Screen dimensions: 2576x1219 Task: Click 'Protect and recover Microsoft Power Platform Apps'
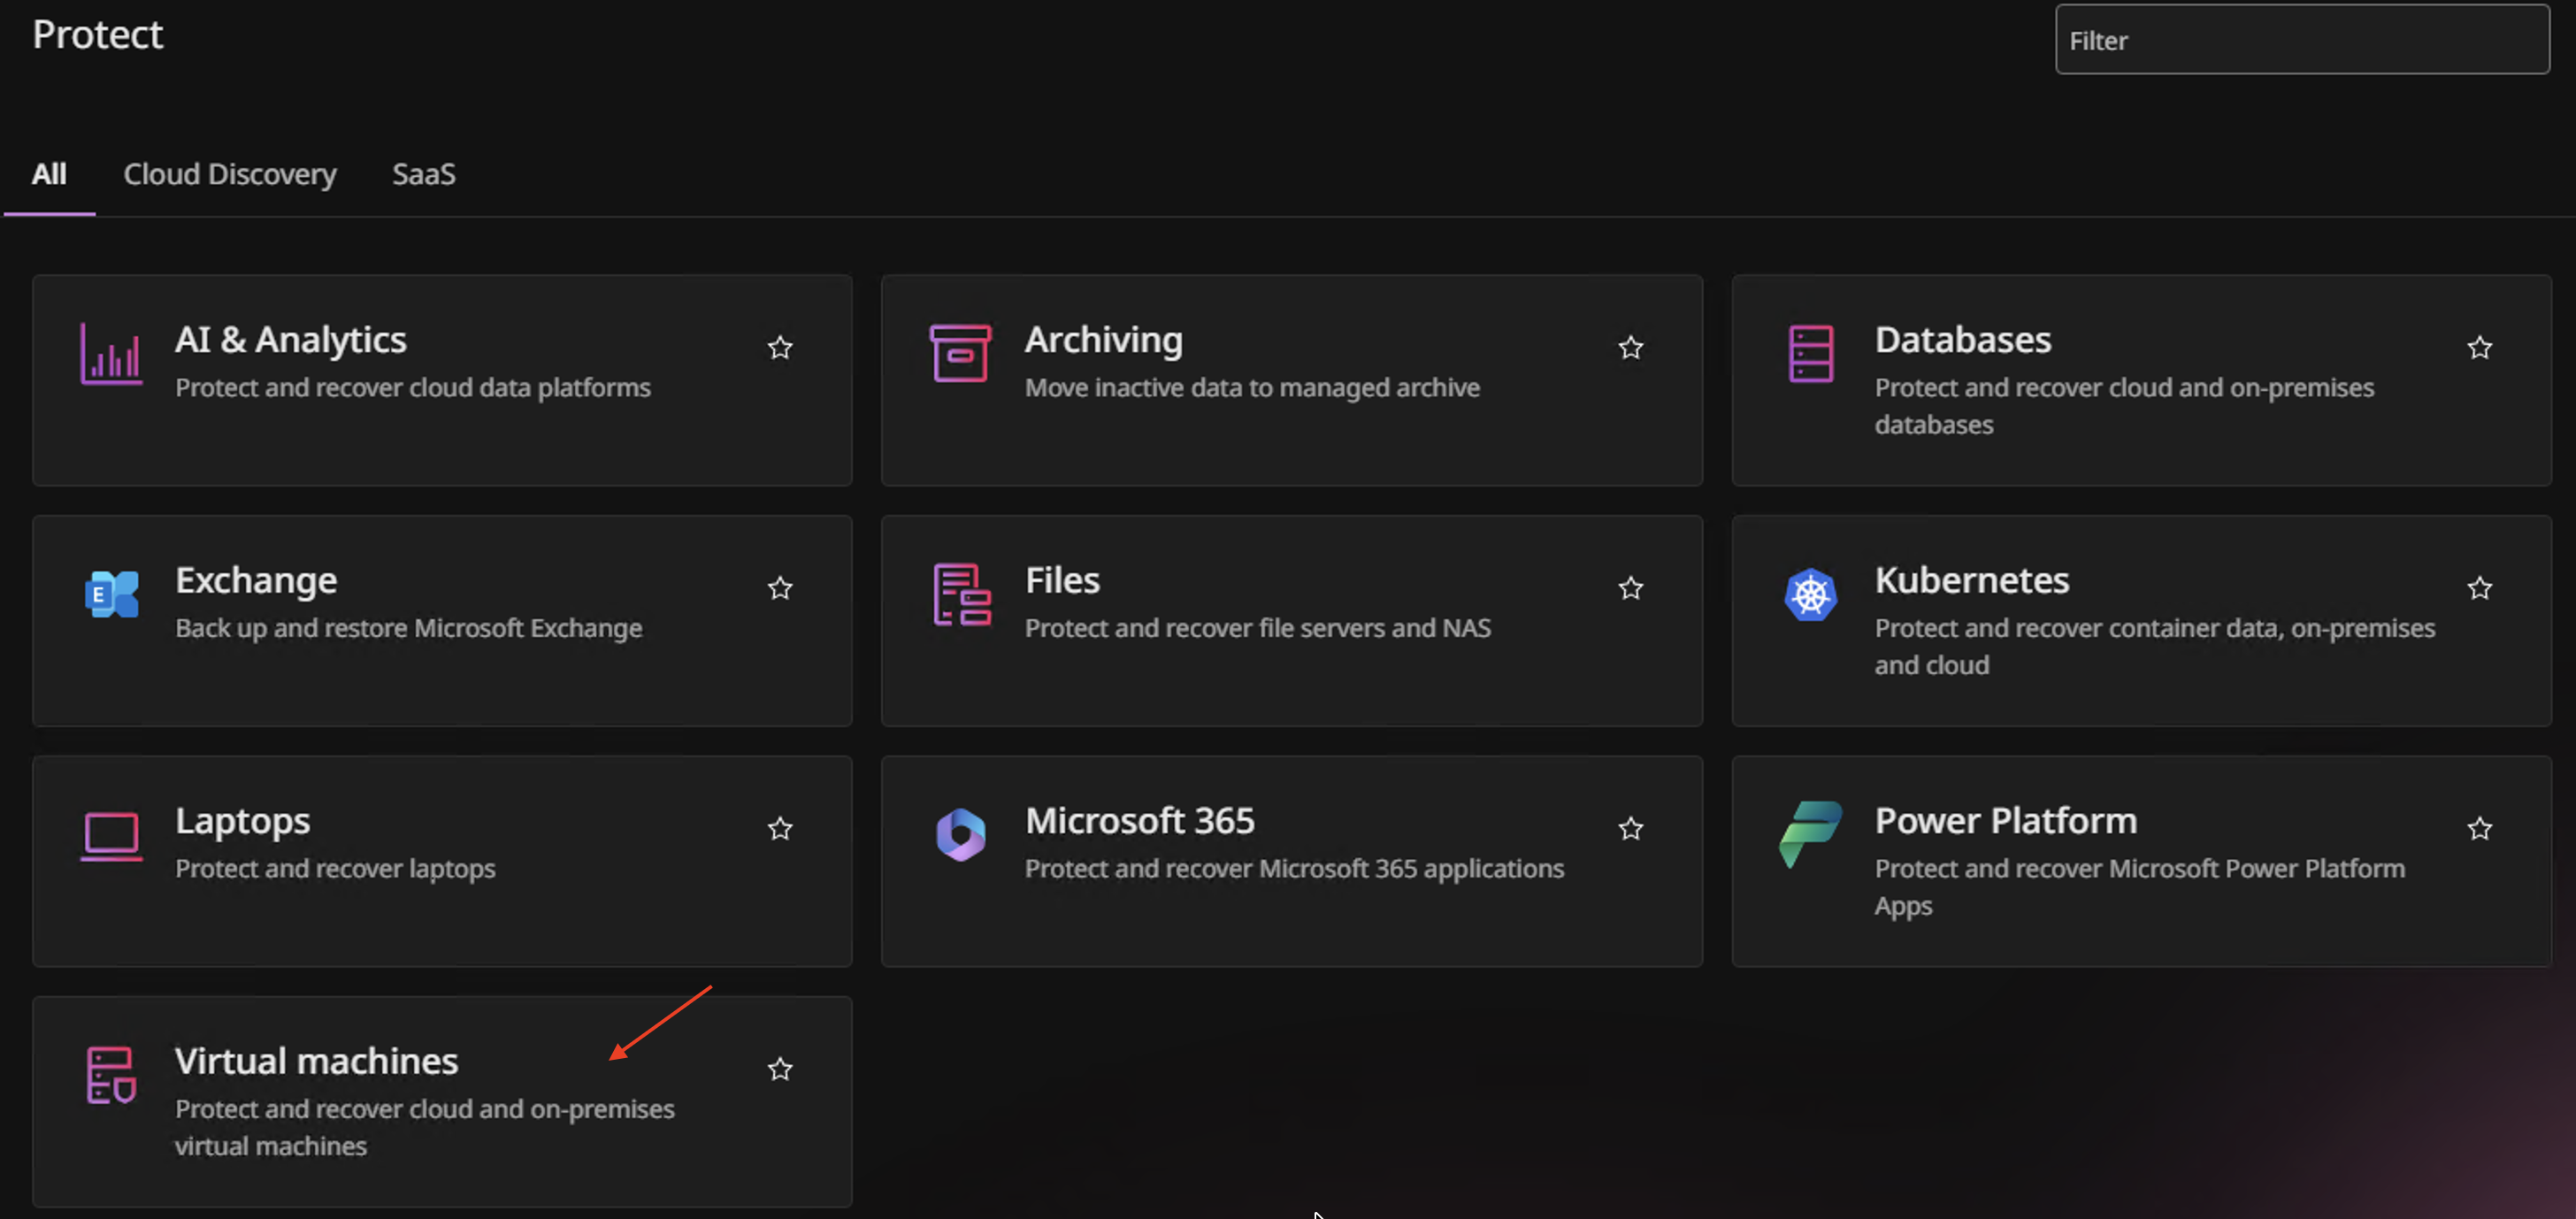[2139, 887]
